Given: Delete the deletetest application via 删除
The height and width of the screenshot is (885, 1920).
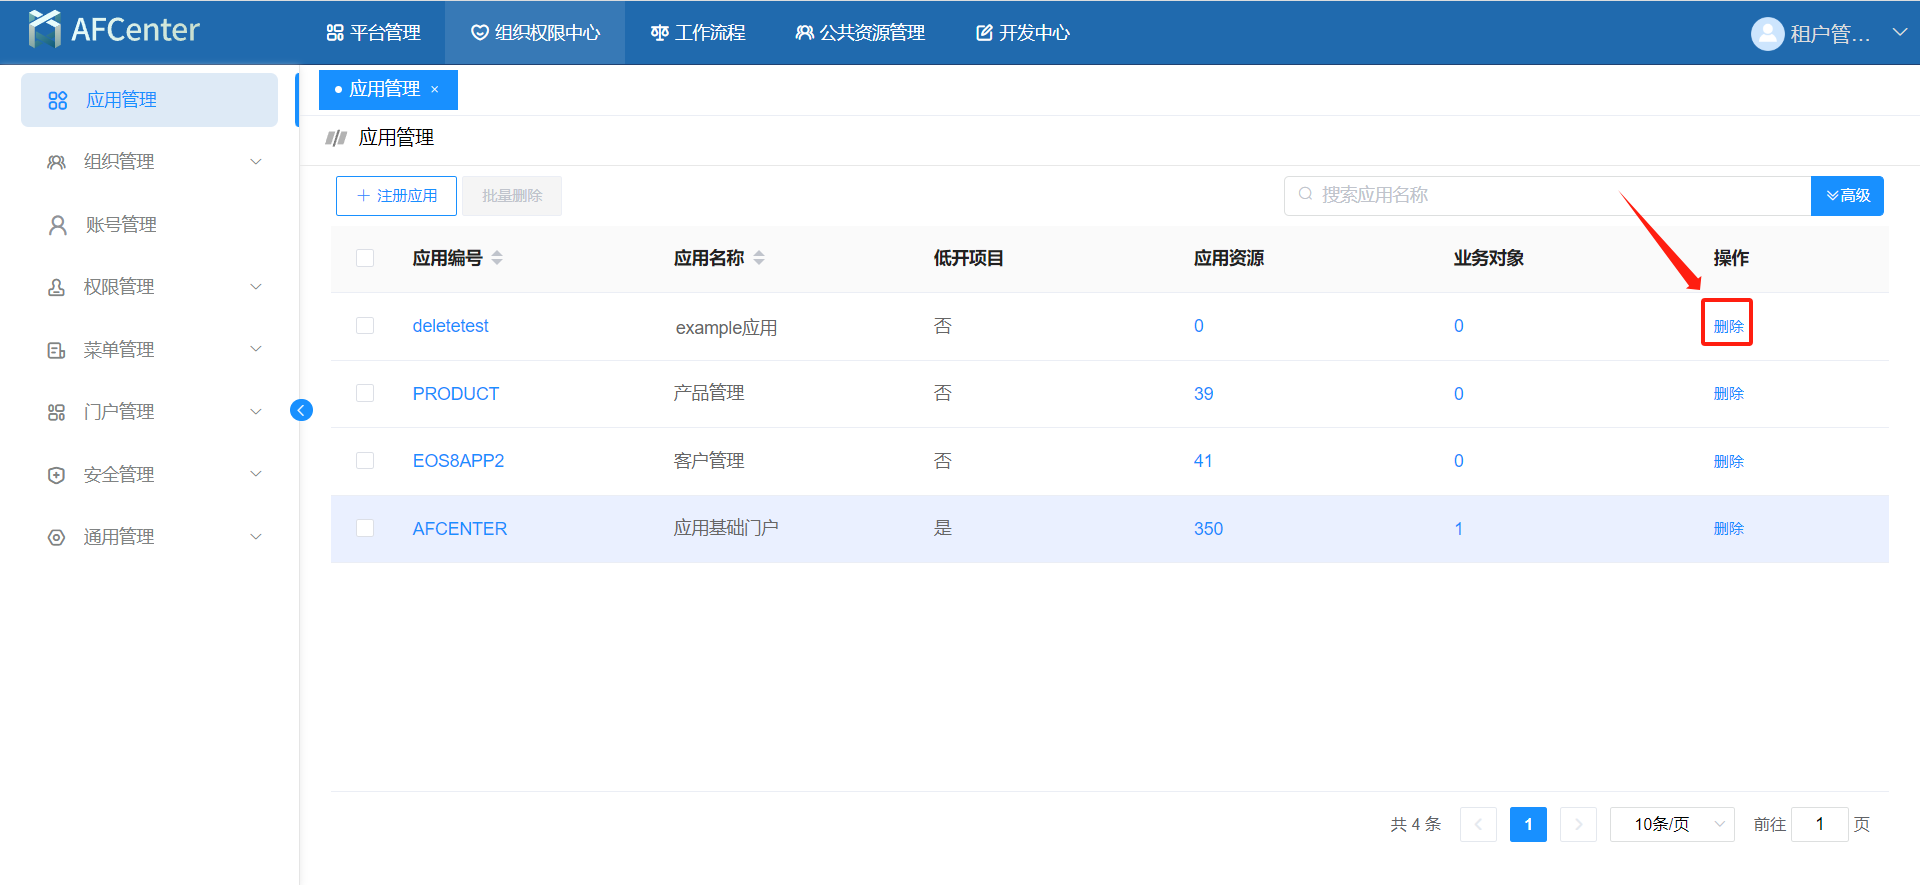Looking at the screenshot, I should point(1728,326).
